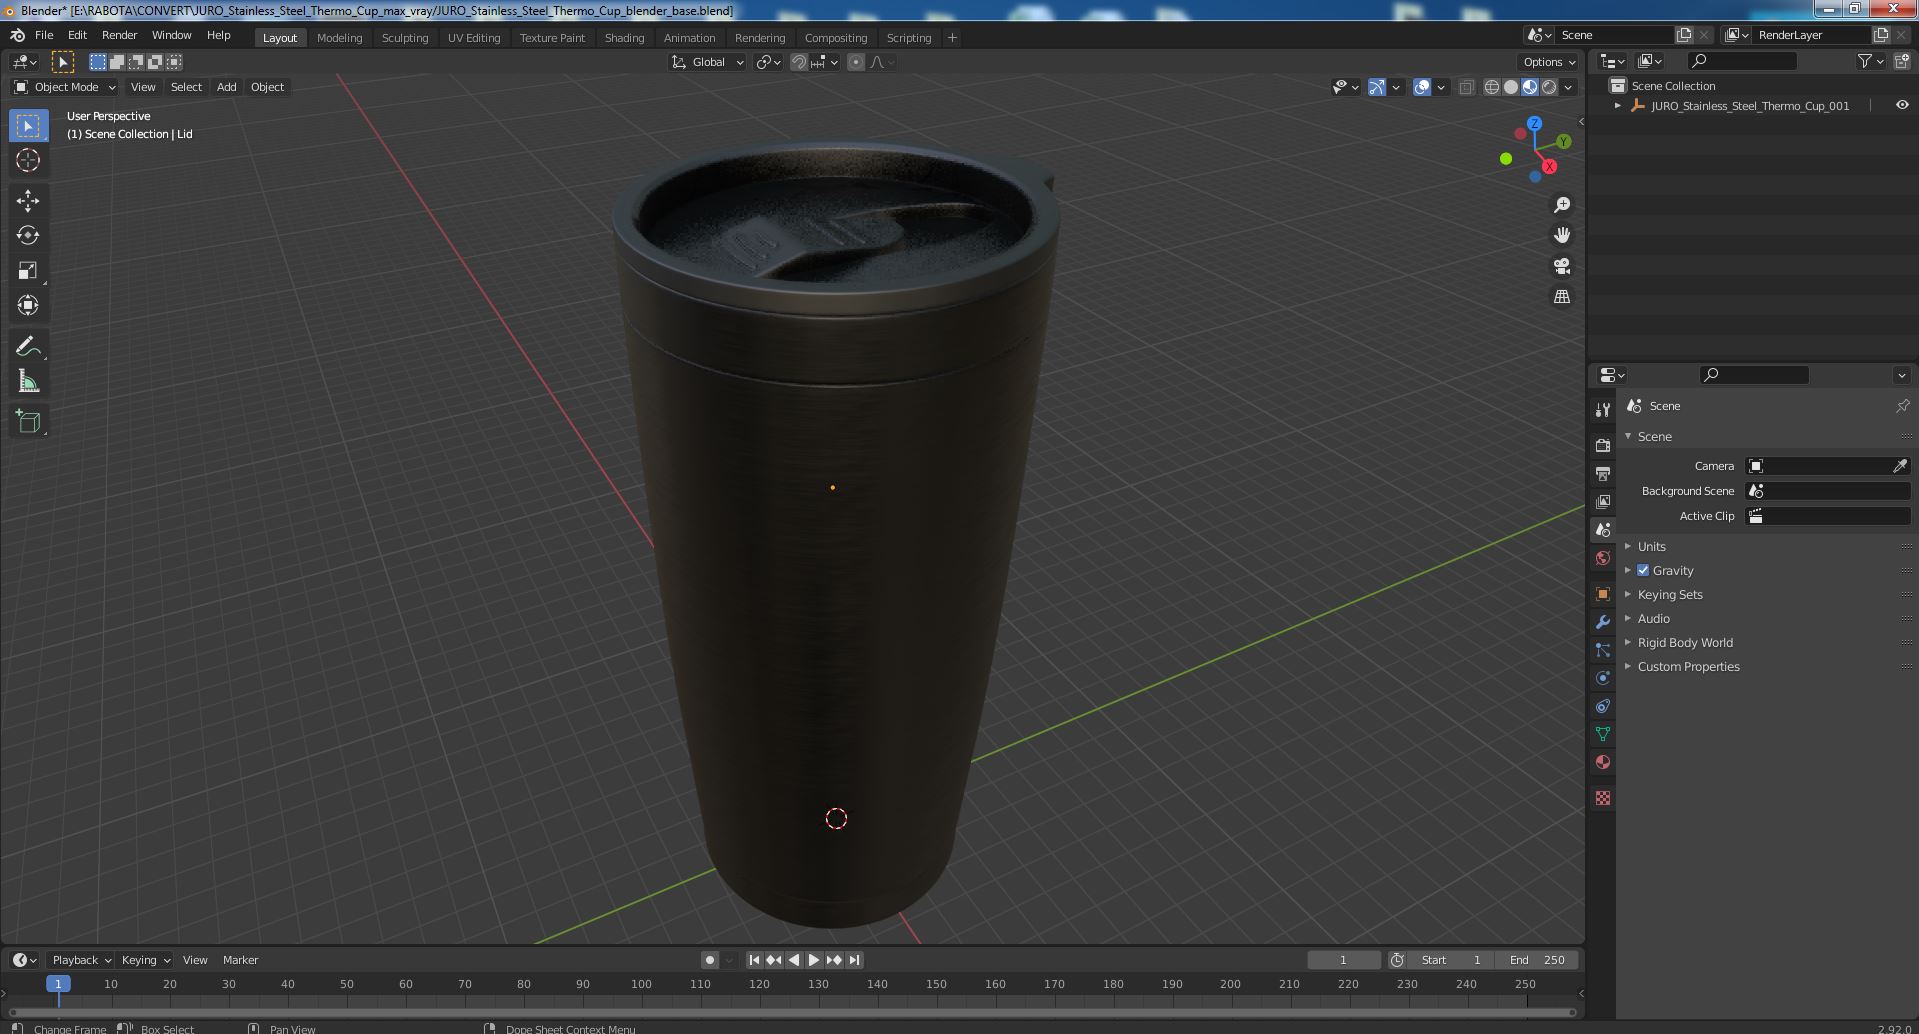Open Physics properties tab
The height and width of the screenshot is (1034, 1919).
click(x=1603, y=678)
